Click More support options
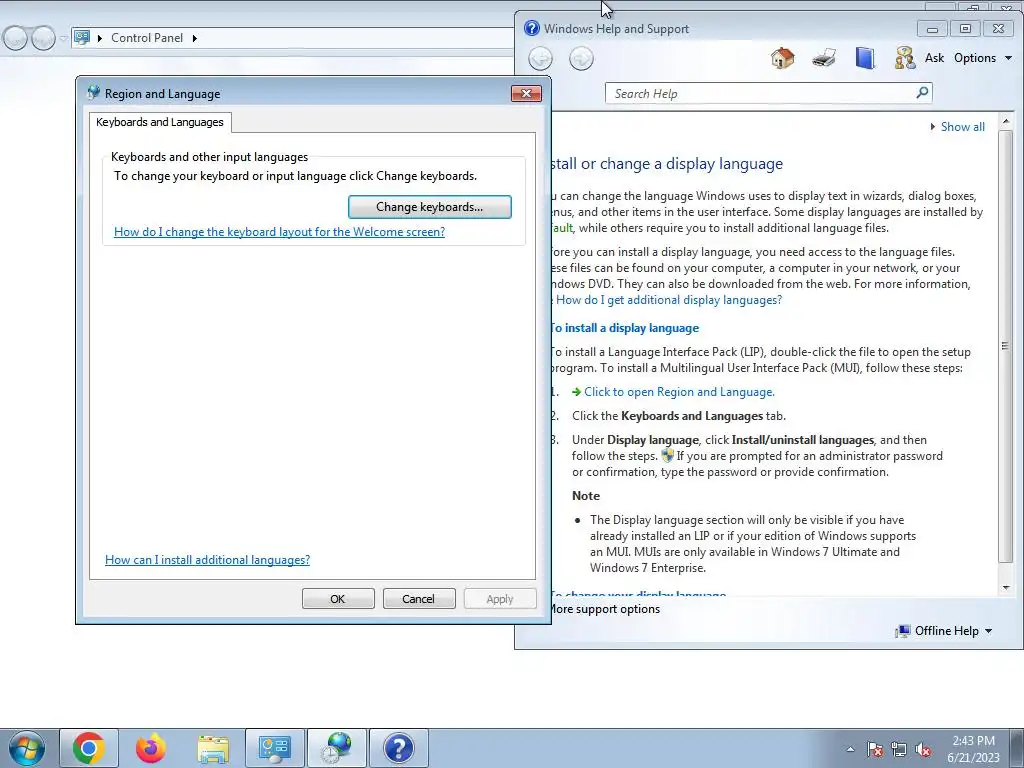1024x768 pixels. 605,609
